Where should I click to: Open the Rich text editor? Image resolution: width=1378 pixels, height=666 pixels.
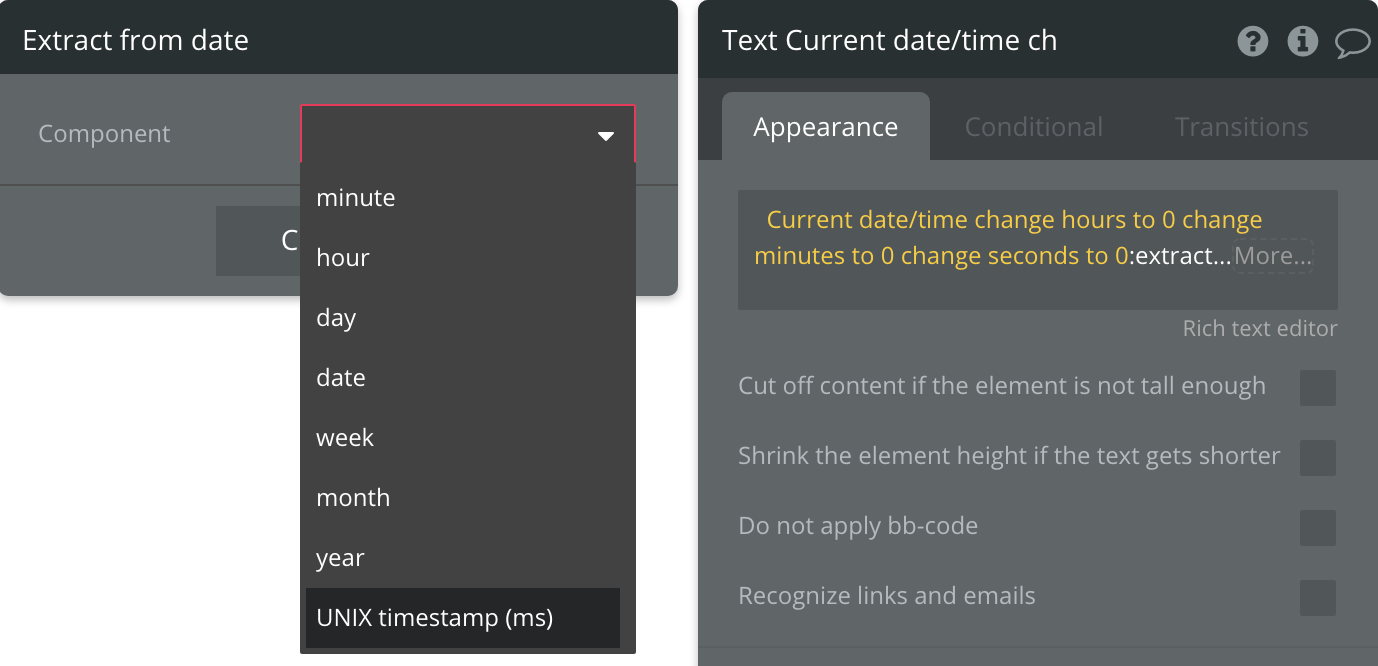pyautogui.click(x=1259, y=329)
